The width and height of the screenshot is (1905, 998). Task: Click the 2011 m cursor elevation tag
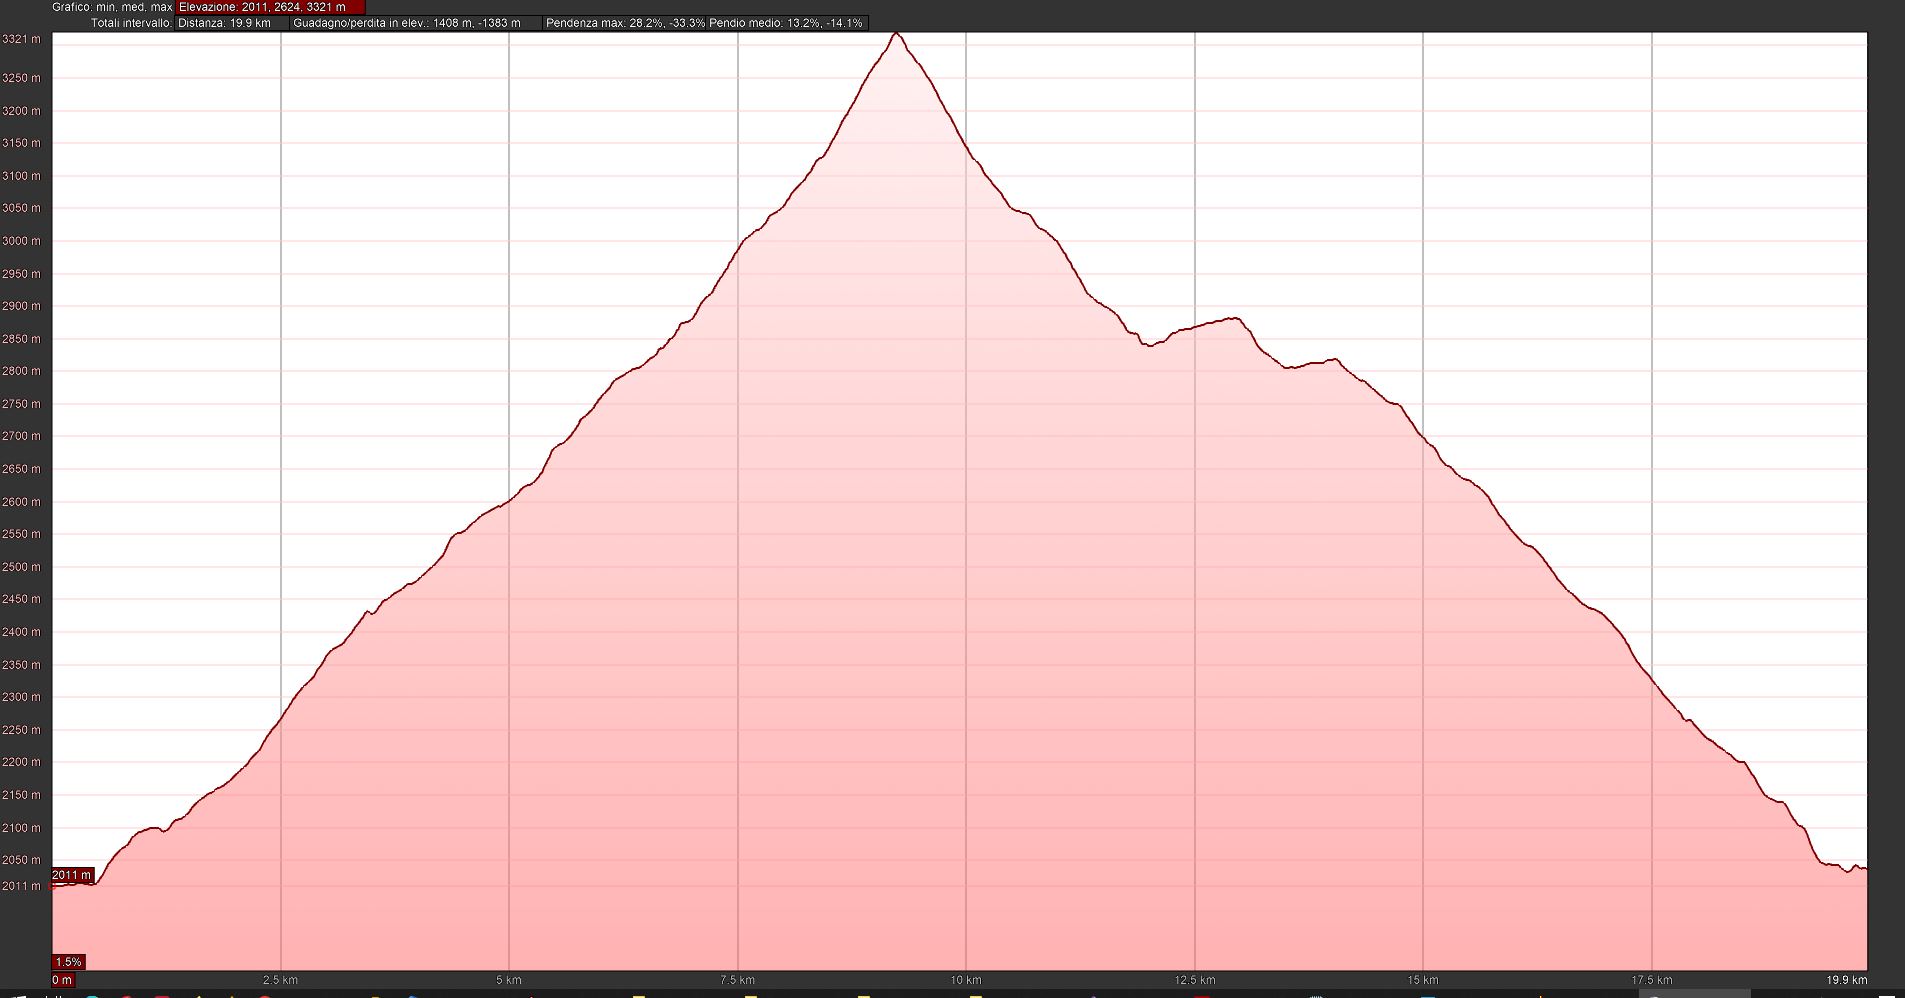click(x=72, y=875)
